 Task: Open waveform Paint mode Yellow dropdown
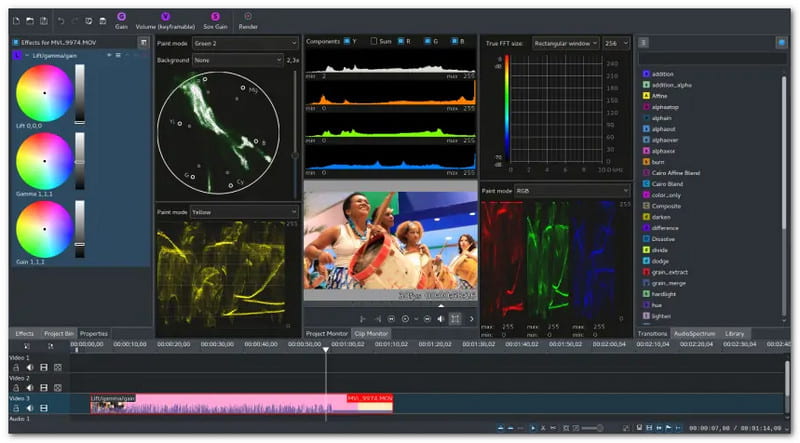(x=244, y=212)
